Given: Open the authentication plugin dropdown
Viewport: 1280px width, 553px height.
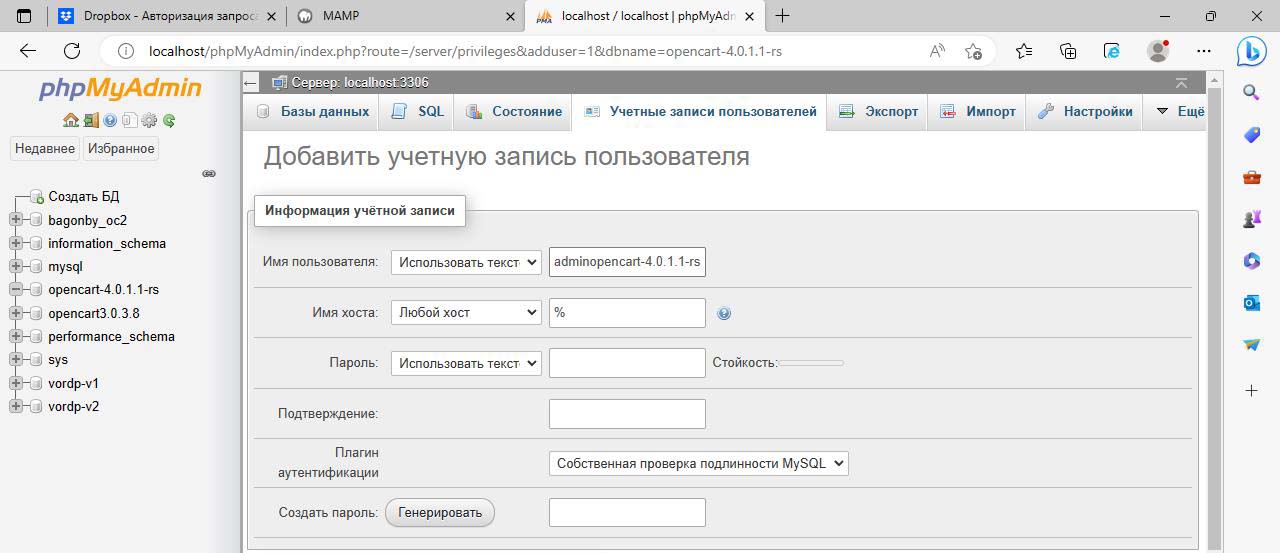Looking at the screenshot, I should (698, 463).
